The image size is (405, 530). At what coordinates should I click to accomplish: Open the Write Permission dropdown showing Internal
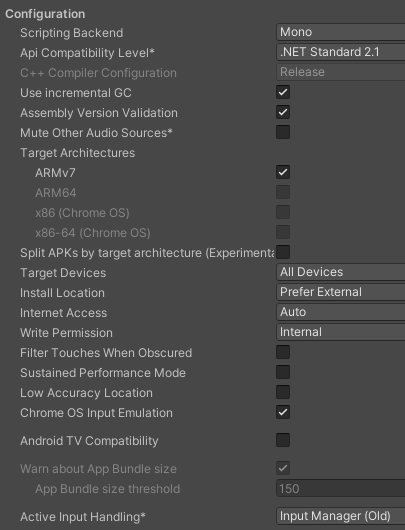coord(340,332)
